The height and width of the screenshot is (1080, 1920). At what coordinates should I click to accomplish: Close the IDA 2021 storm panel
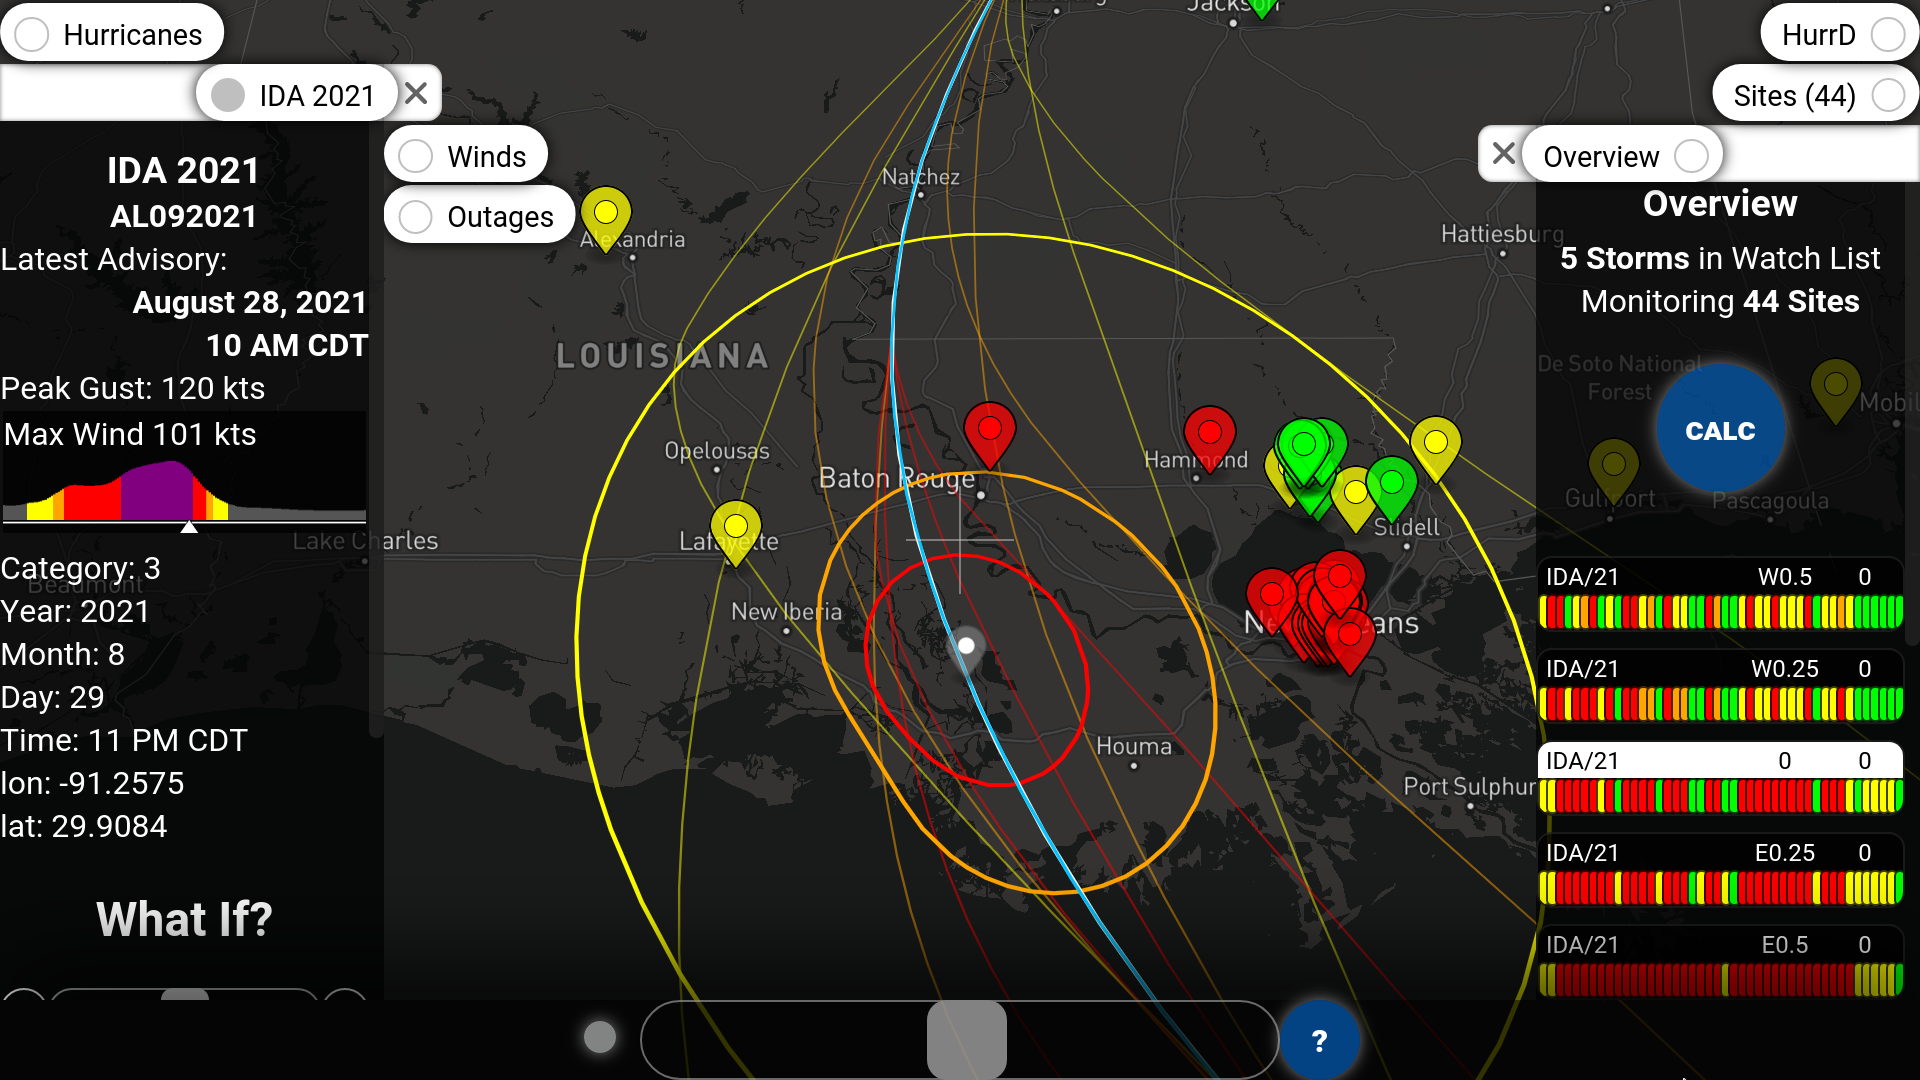(417, 94)
